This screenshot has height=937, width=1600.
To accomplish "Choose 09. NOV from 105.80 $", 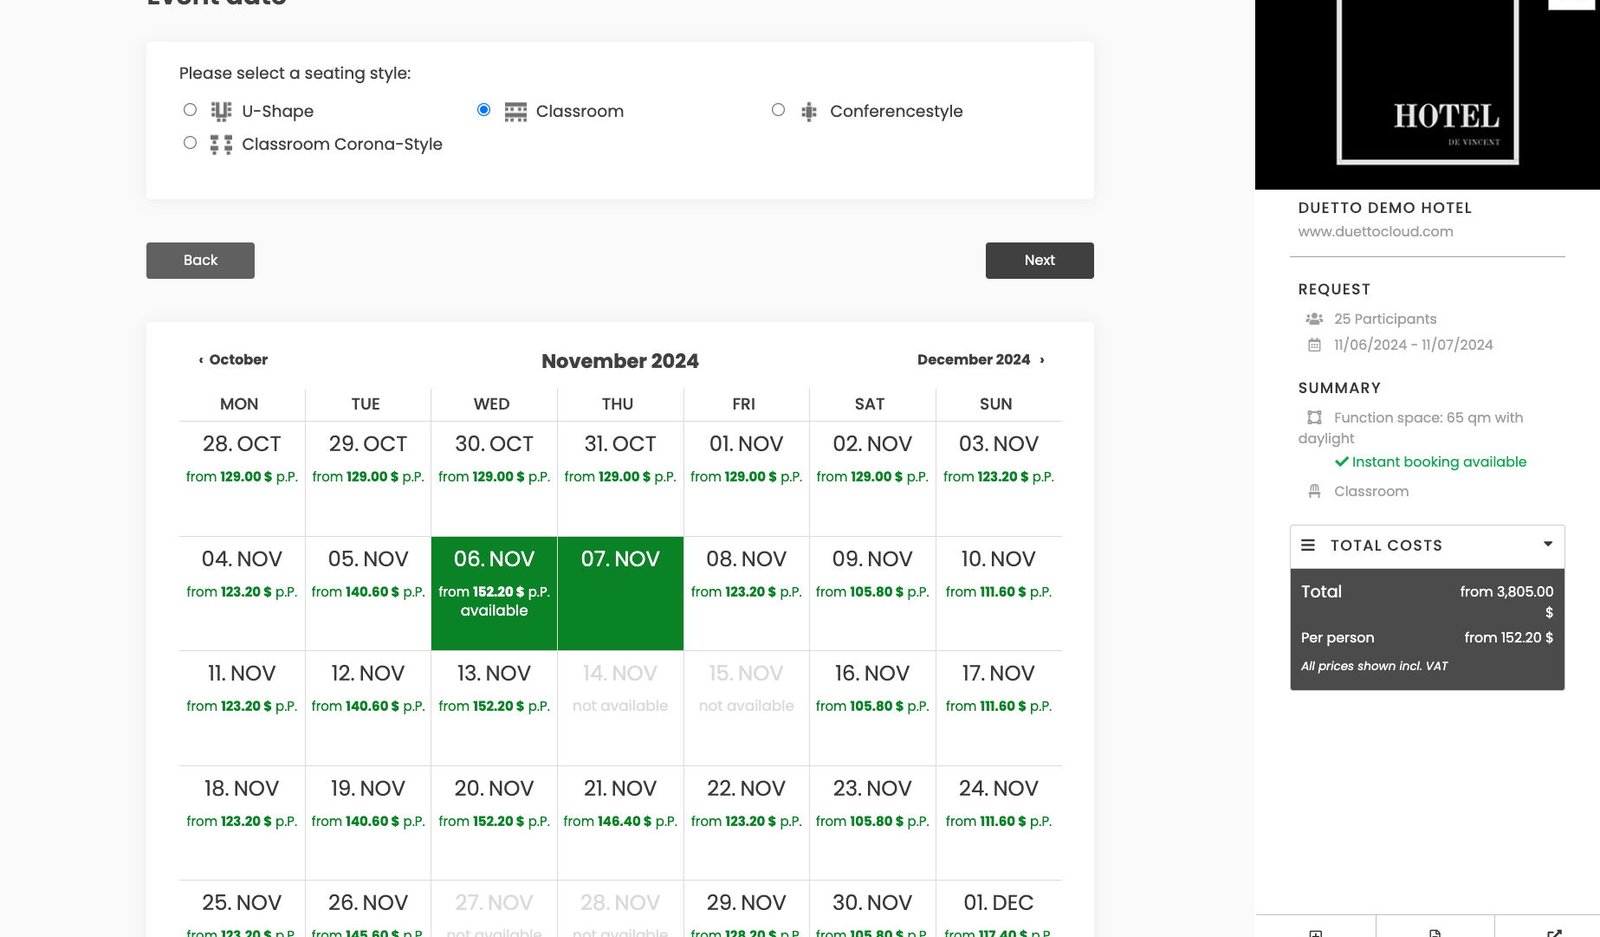I will tap(872, 593).
